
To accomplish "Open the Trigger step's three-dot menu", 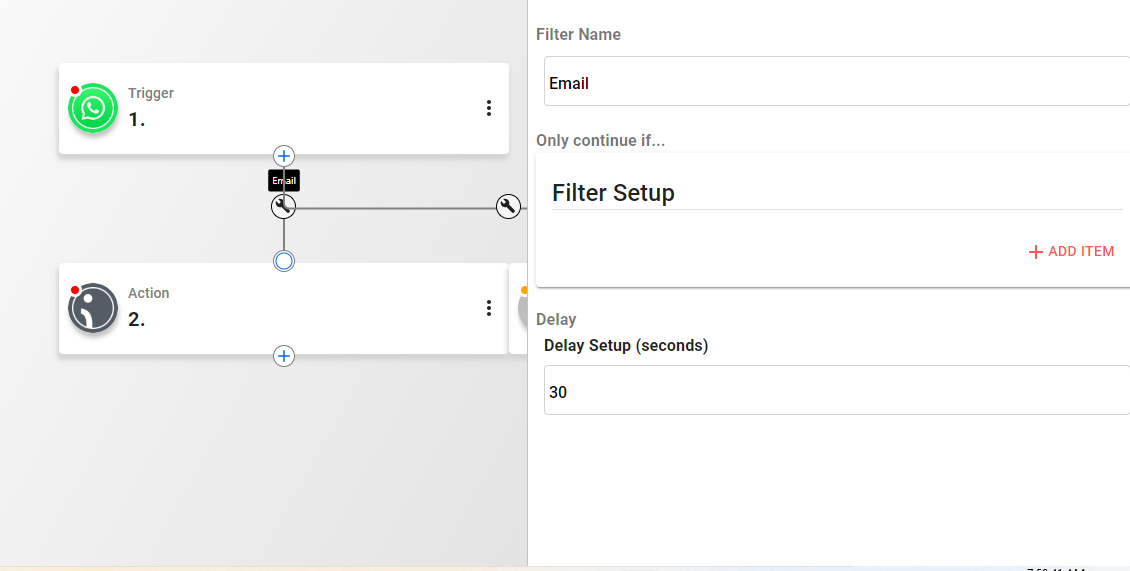I will tap(489, 108).
